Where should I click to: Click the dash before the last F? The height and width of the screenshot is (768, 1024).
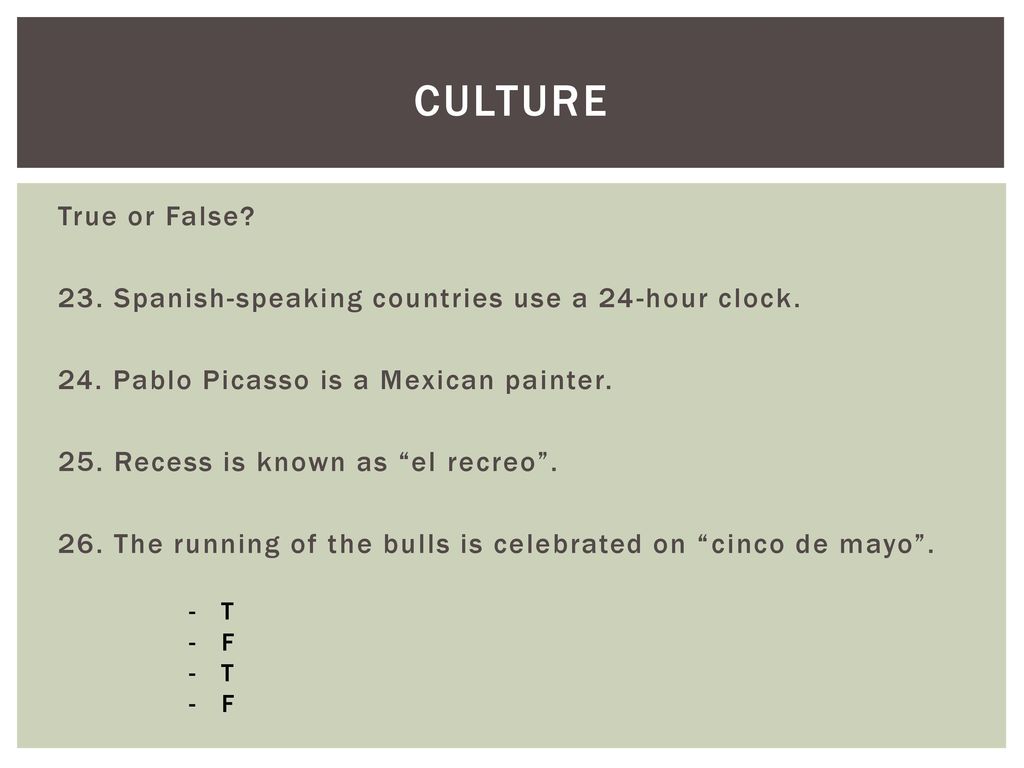pos(192,705)
